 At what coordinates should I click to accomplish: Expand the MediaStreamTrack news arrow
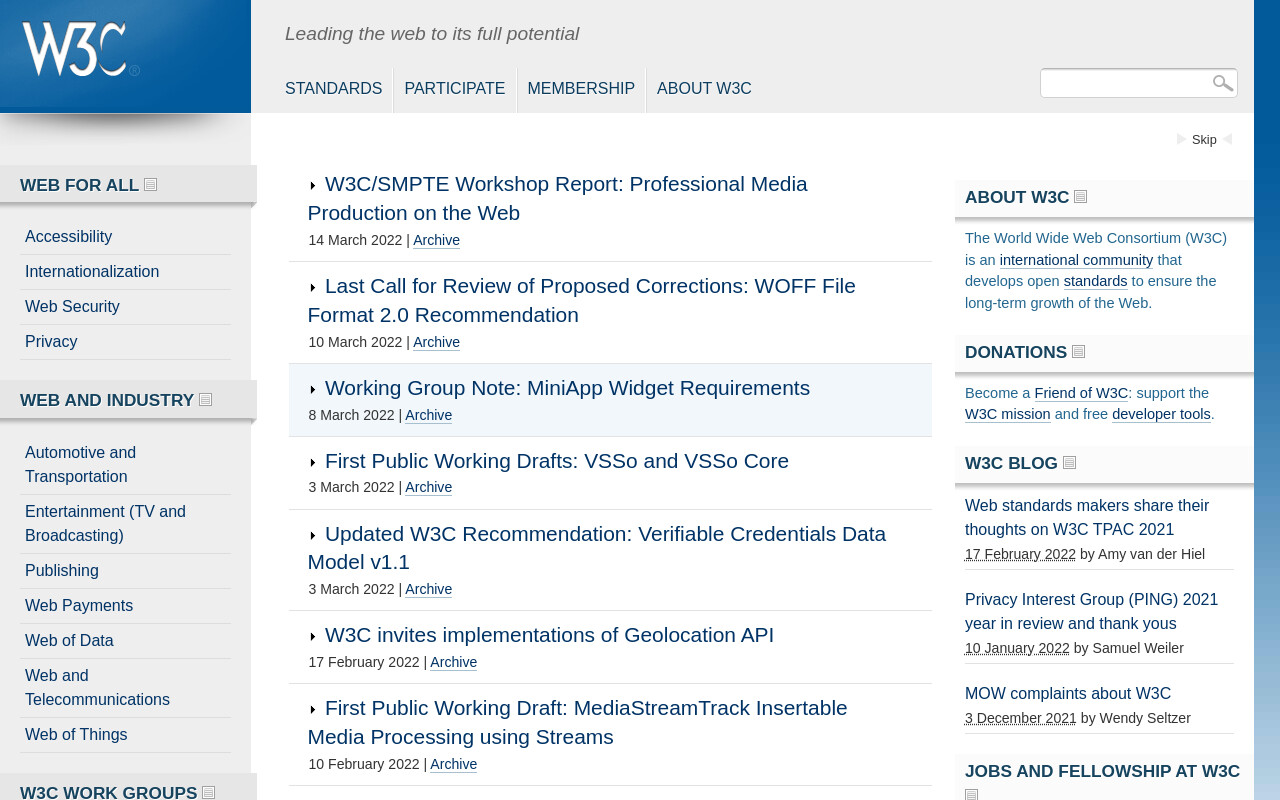(x=313, y=710)
